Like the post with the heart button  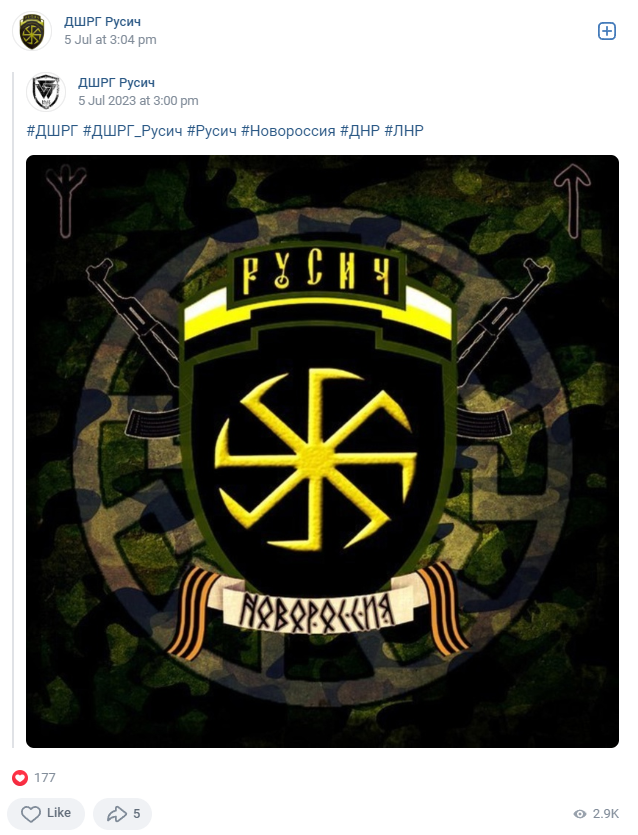pos(46,813)
